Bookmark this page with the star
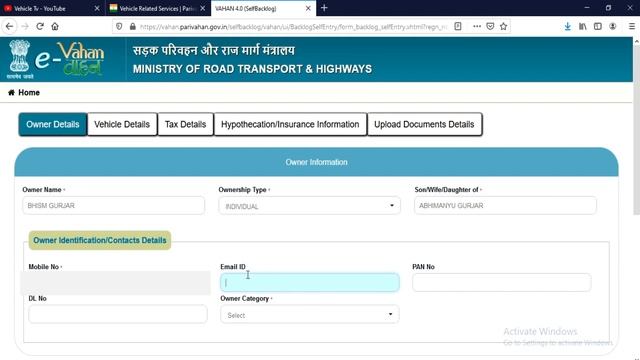The width and height of the screenshot is (640, 360). coord(504,26)
